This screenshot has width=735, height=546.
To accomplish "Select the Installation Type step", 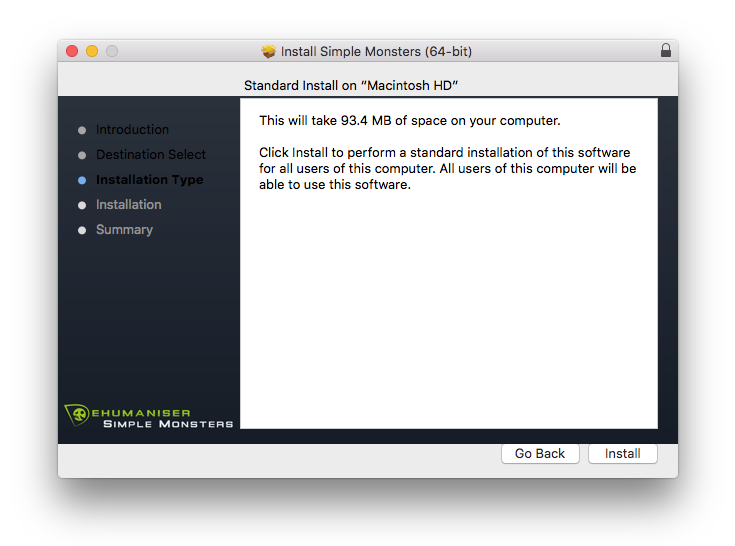I will [x=149, y=180].
